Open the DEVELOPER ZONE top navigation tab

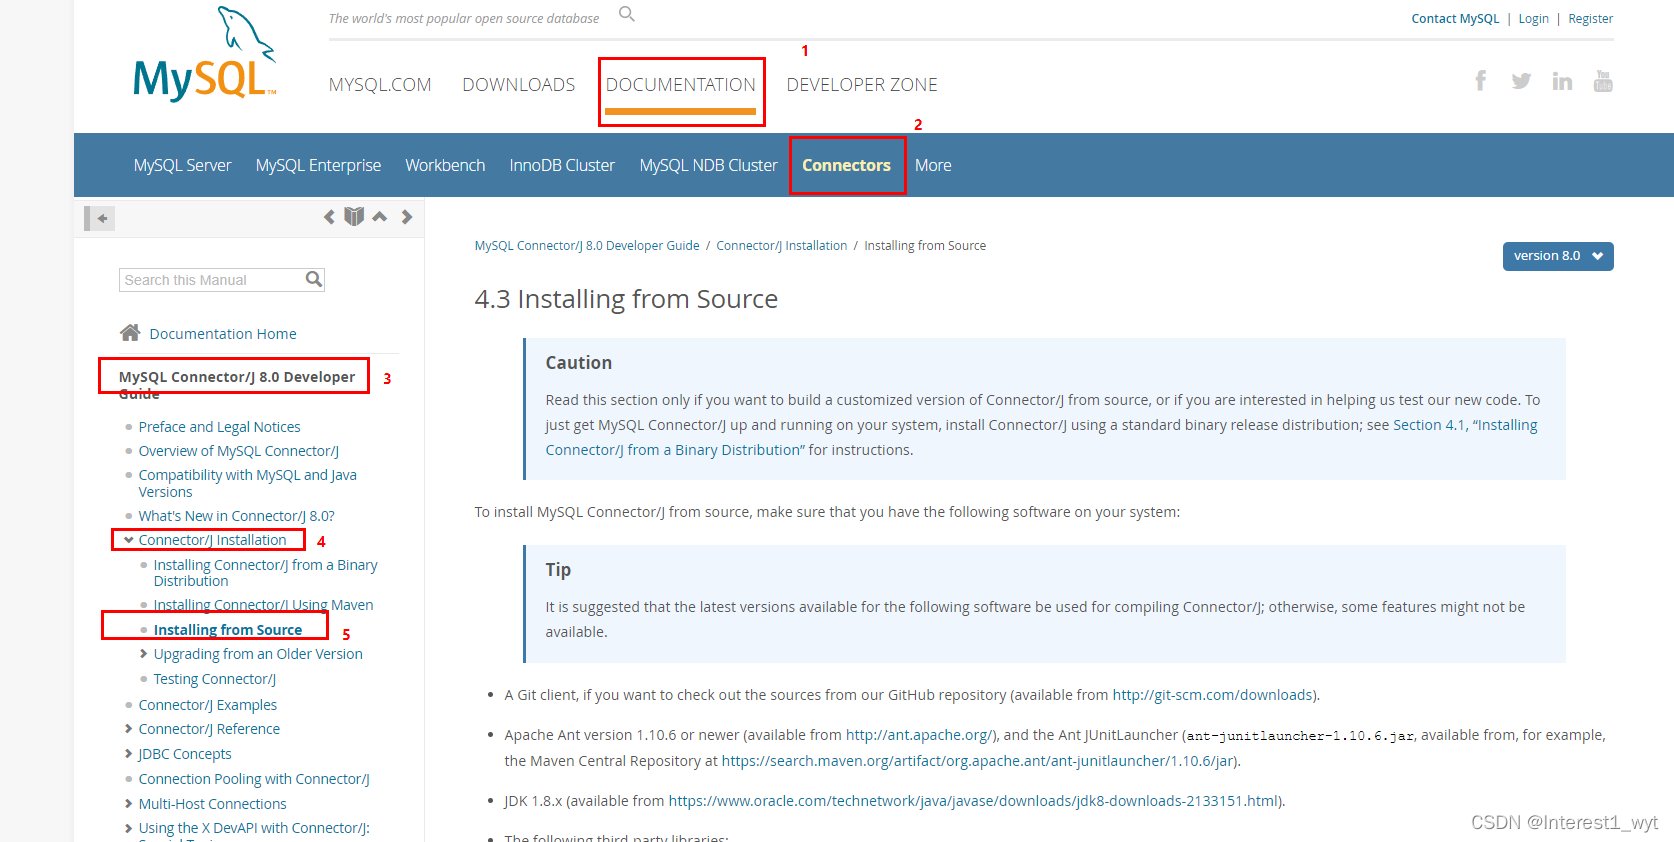click(862, 85)
